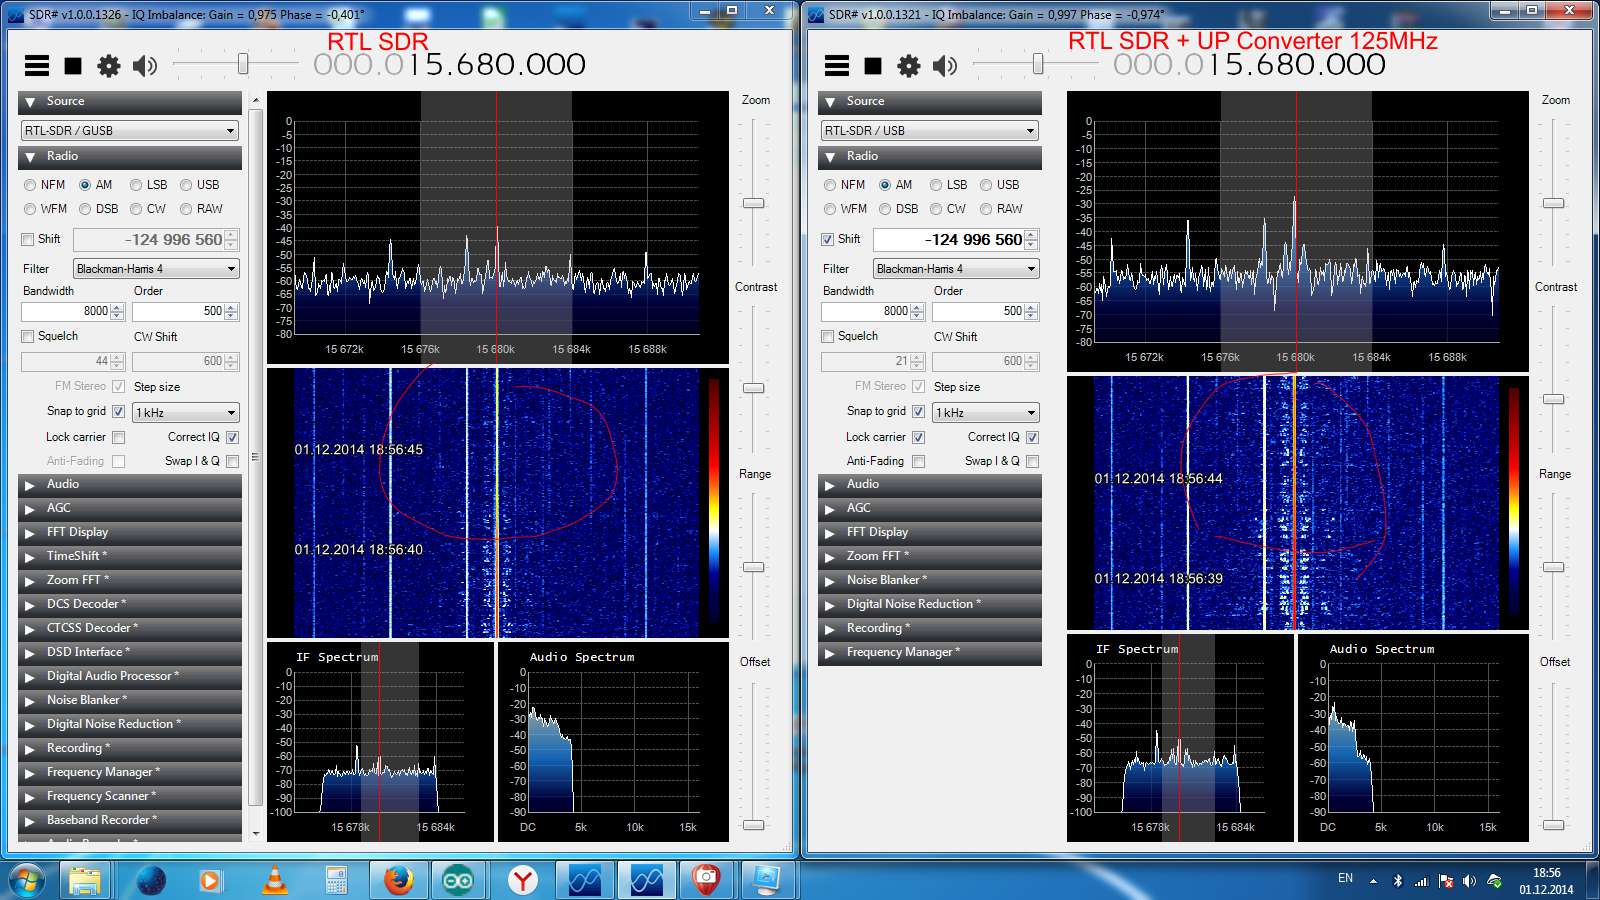The width and height of the screenshot is (1600, 900).
Task: Toggle Correct IQ in left window
Action: [232, 437]
